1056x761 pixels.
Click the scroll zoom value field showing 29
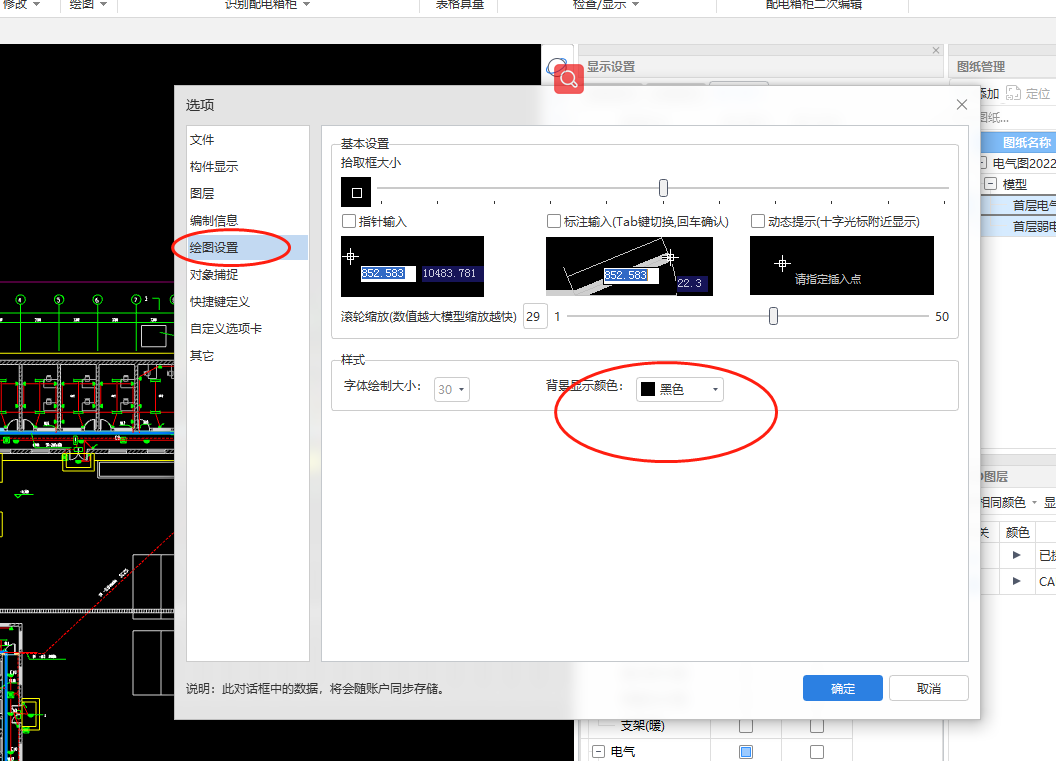coord(535,314)
